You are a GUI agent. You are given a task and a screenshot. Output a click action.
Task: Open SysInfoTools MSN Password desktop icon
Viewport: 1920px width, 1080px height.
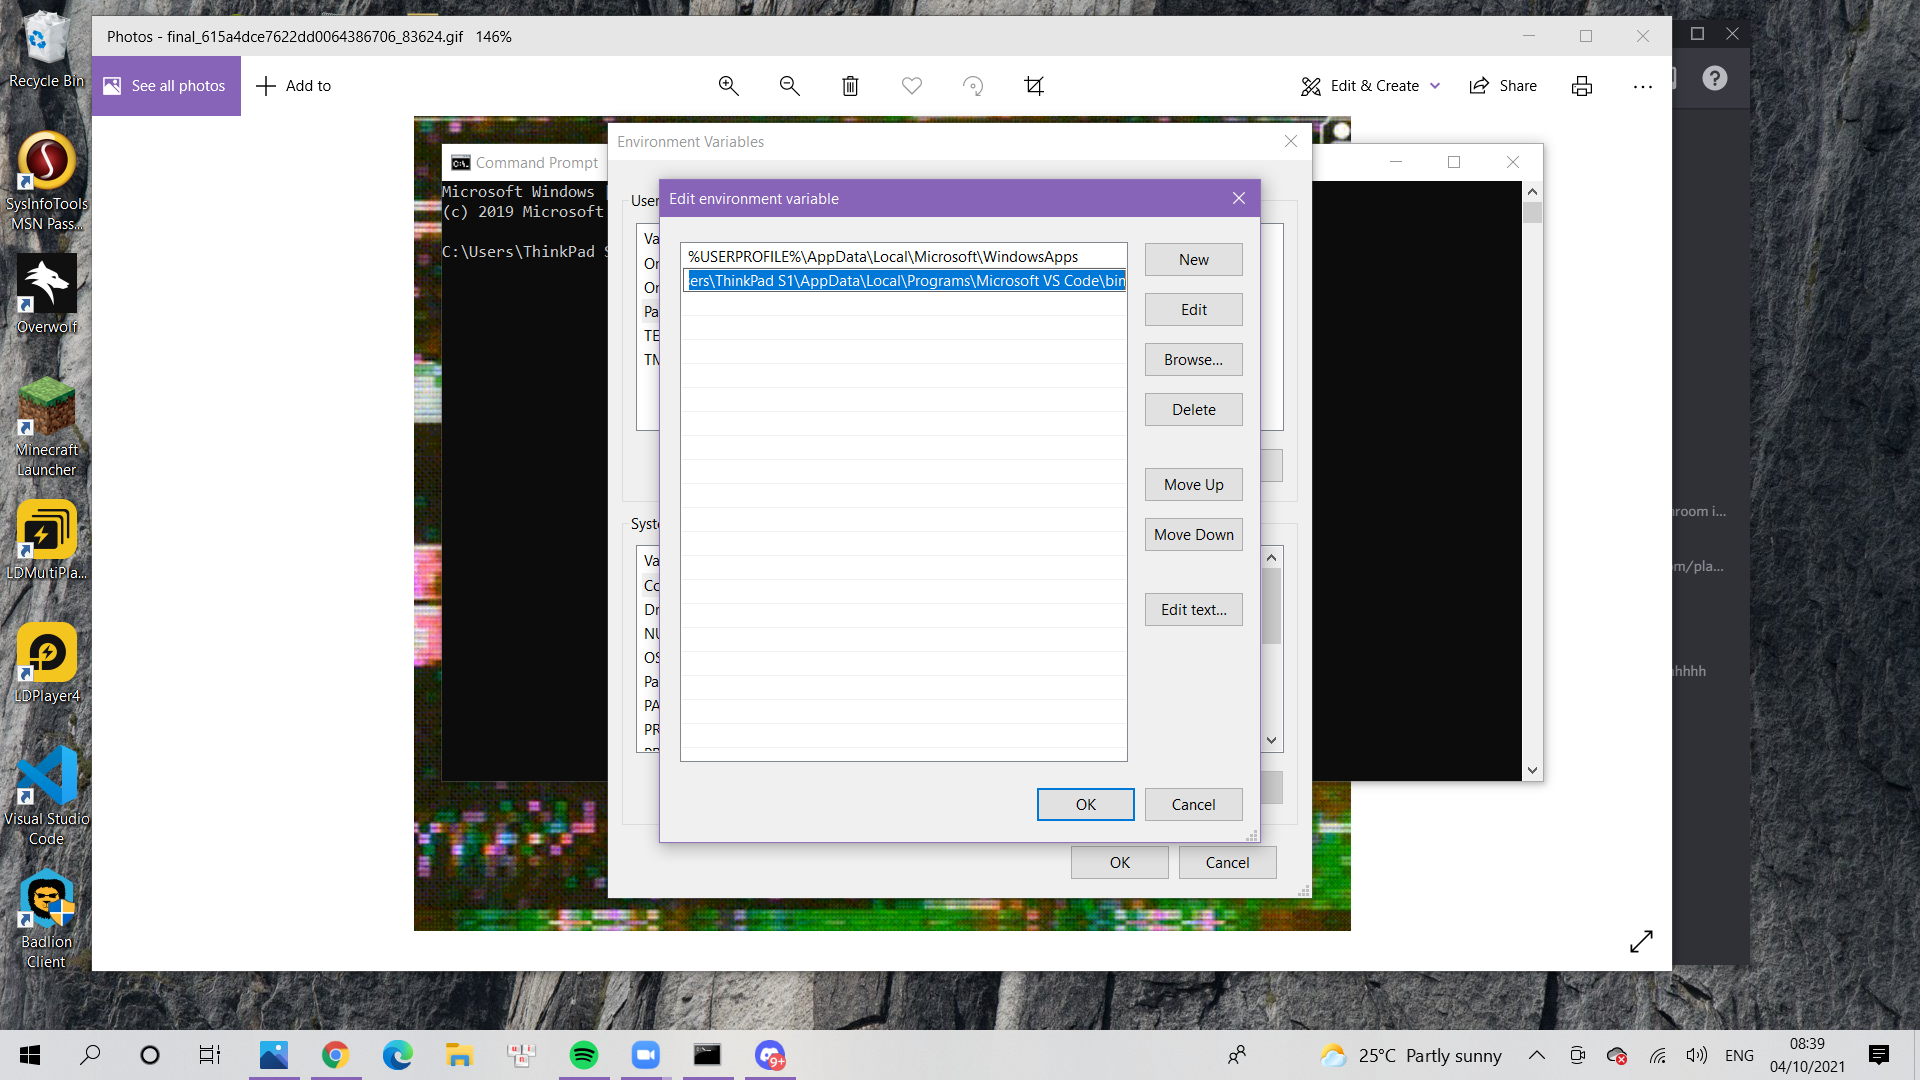(x=46, y=181)
